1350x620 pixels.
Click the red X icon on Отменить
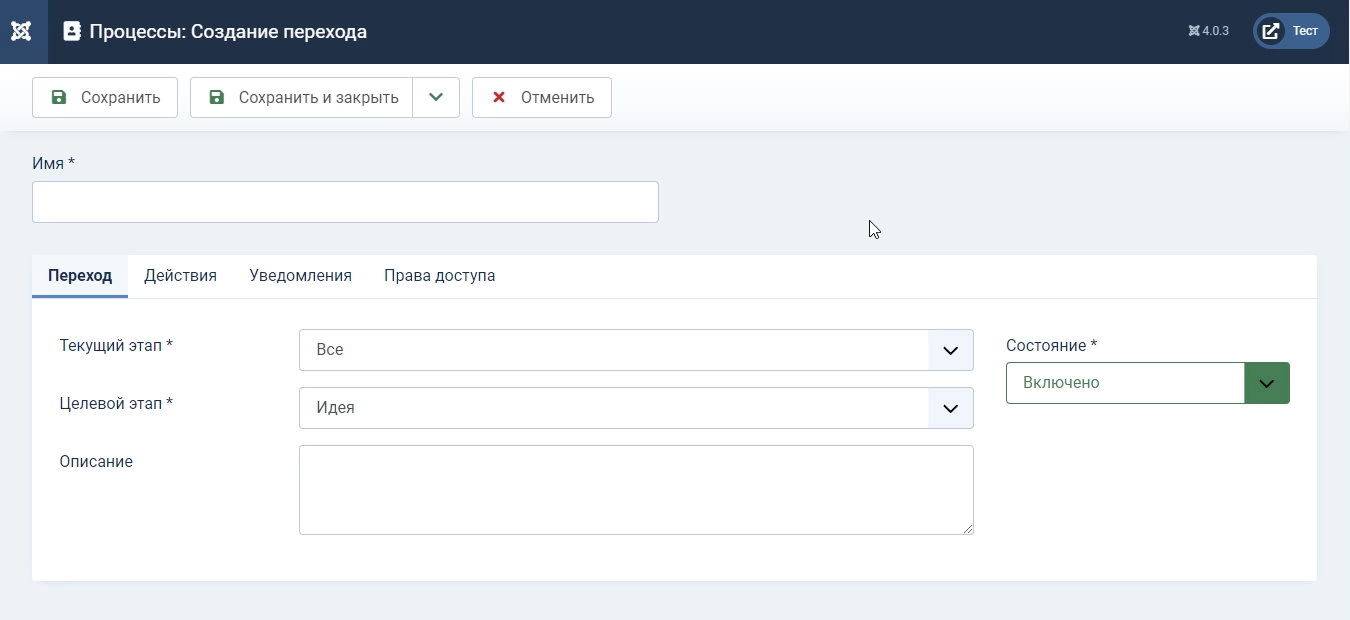coord(498,97)
